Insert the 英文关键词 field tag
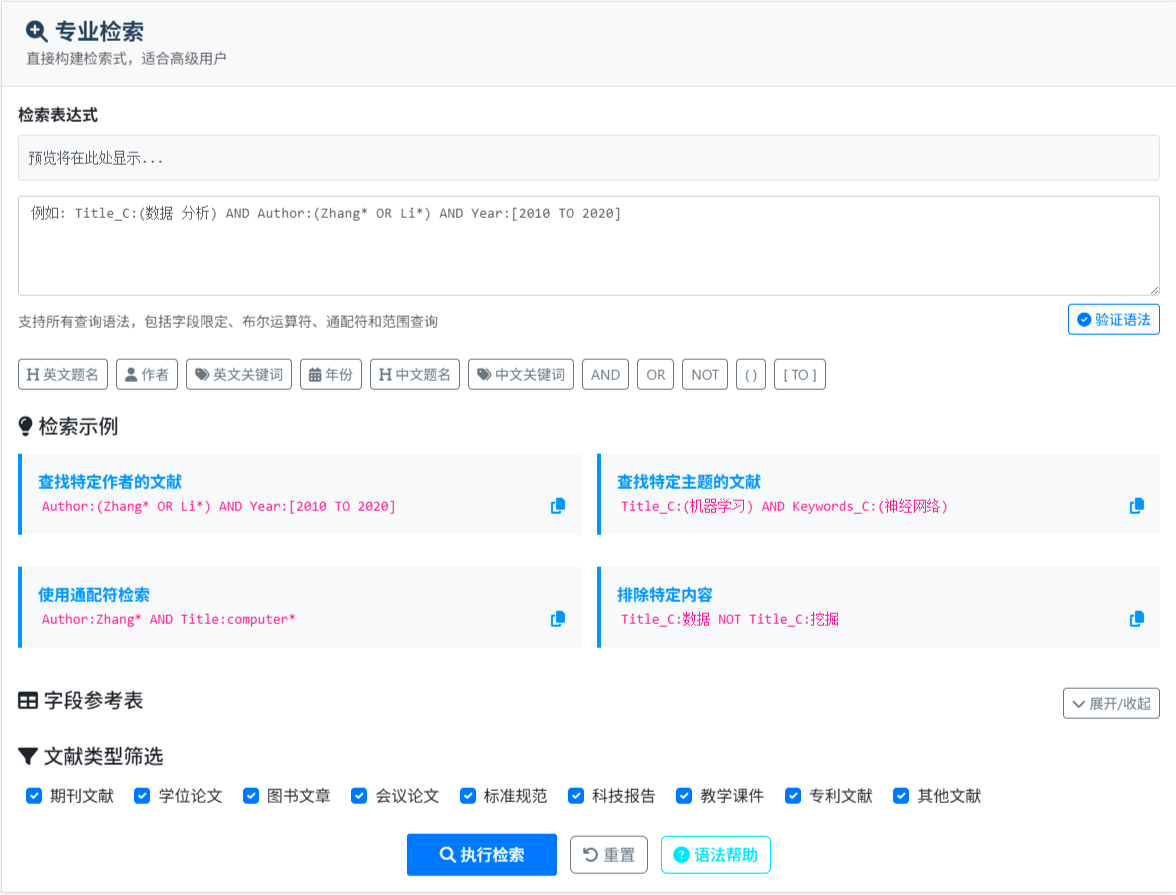 [x=239, y=374]
